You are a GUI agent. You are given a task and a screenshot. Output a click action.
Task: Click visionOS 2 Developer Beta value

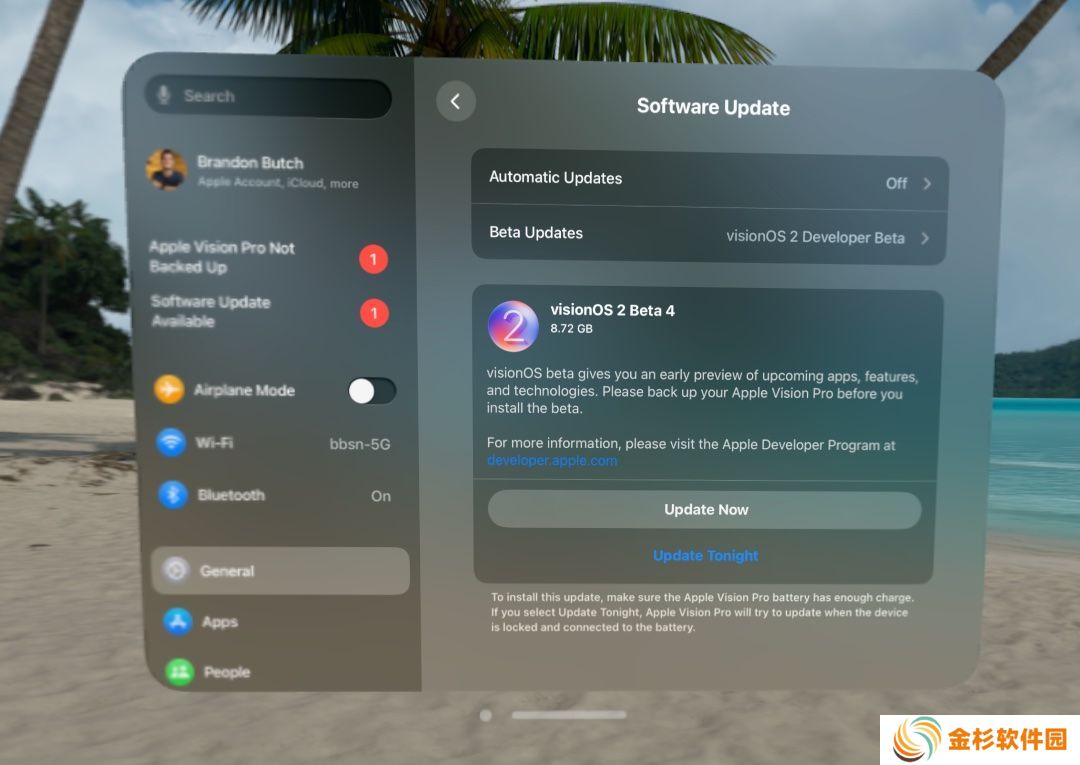coord(816,237)
